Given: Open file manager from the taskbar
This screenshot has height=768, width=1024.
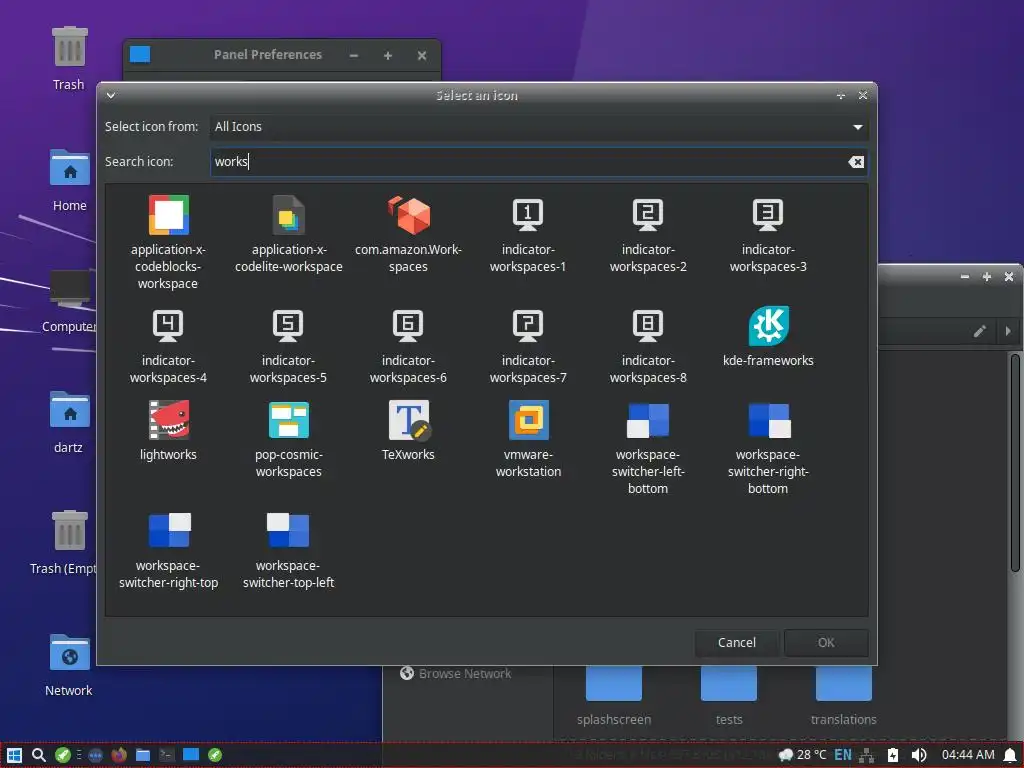Looking at the screenshot, I should (143, 755).
